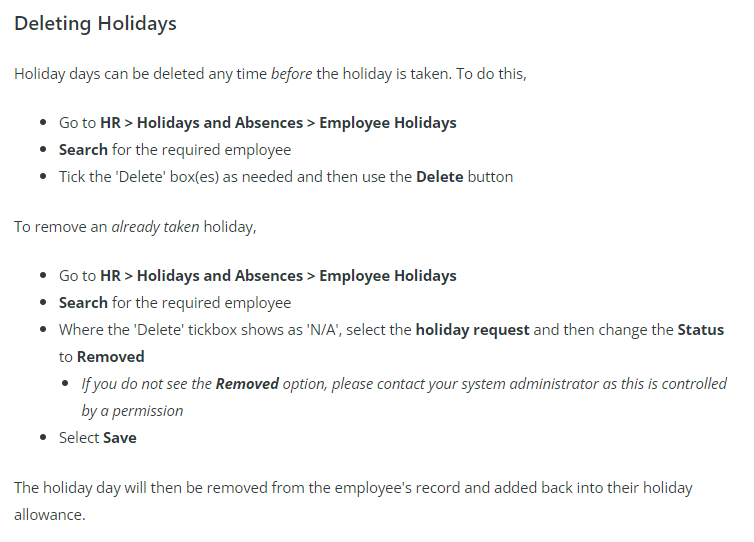Click the first bold 'HR' text
The height and width of the screenshot is (542, 754).
tap(110, 123)
